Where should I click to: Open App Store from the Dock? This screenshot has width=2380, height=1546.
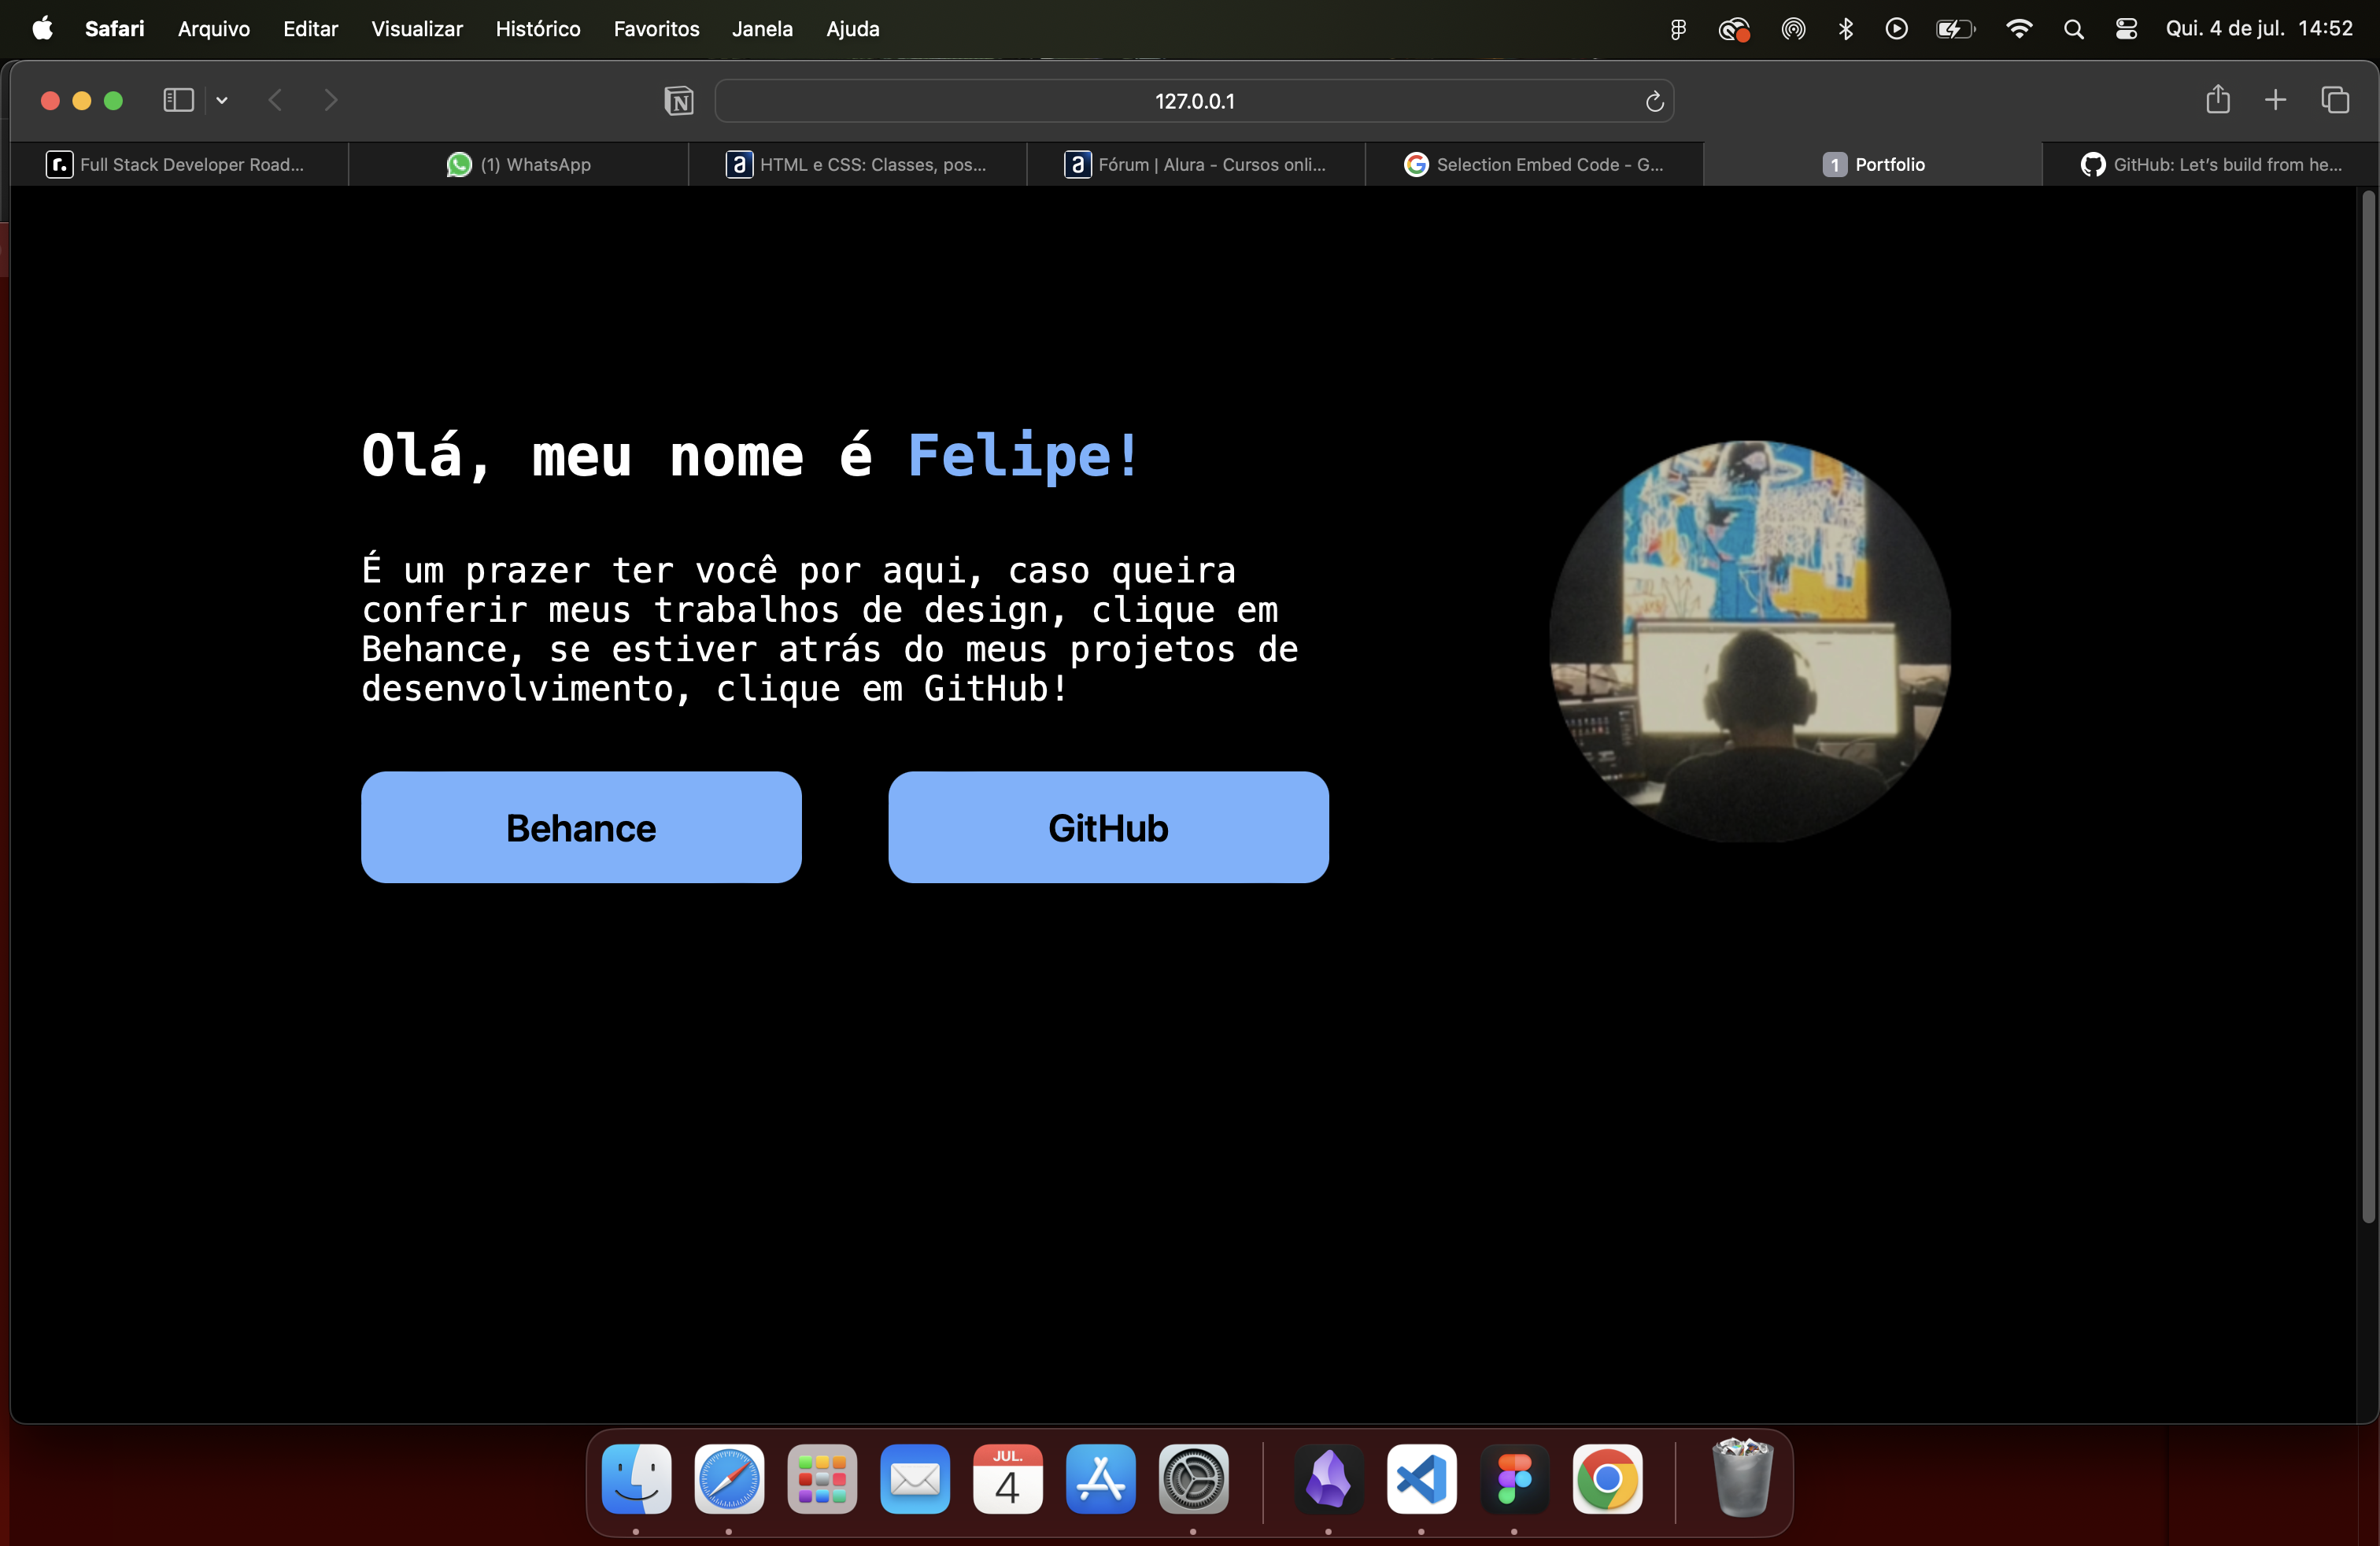pyautogui.click(x=1100, y=1479)
